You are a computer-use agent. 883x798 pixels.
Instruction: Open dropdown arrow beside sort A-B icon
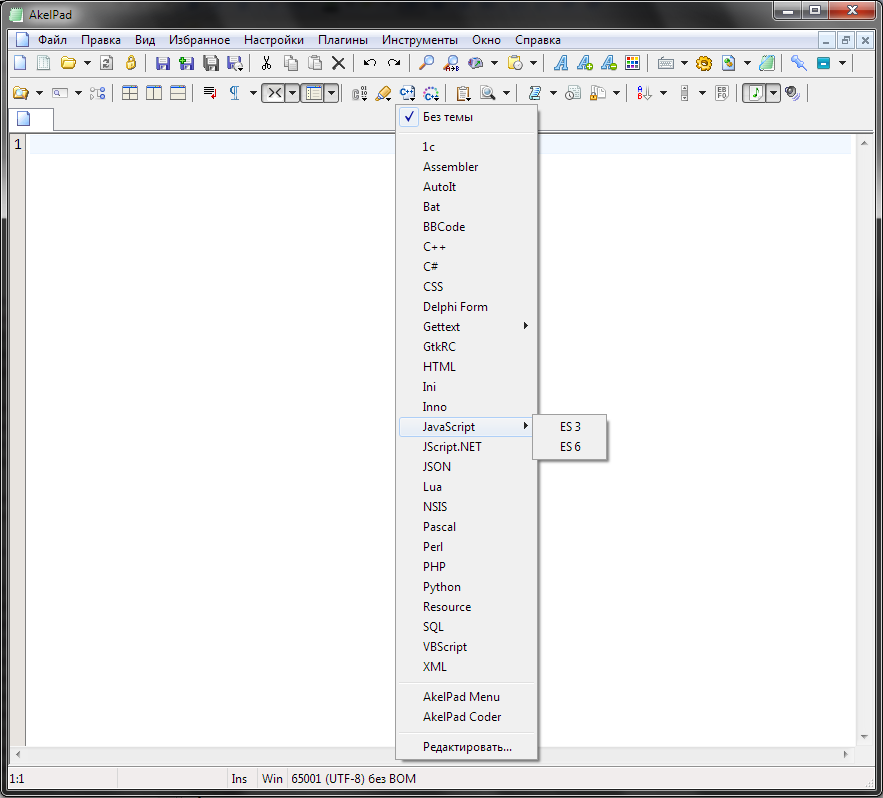coord(663,93)
